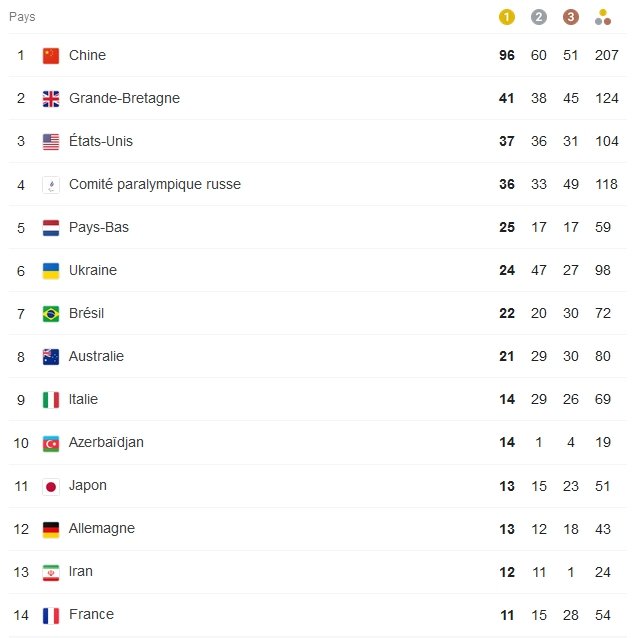Click the Russian Paralympic Committee emblem
Viewport: 636px width, 638px height.
pyautogui.click(x=51, y=185)
